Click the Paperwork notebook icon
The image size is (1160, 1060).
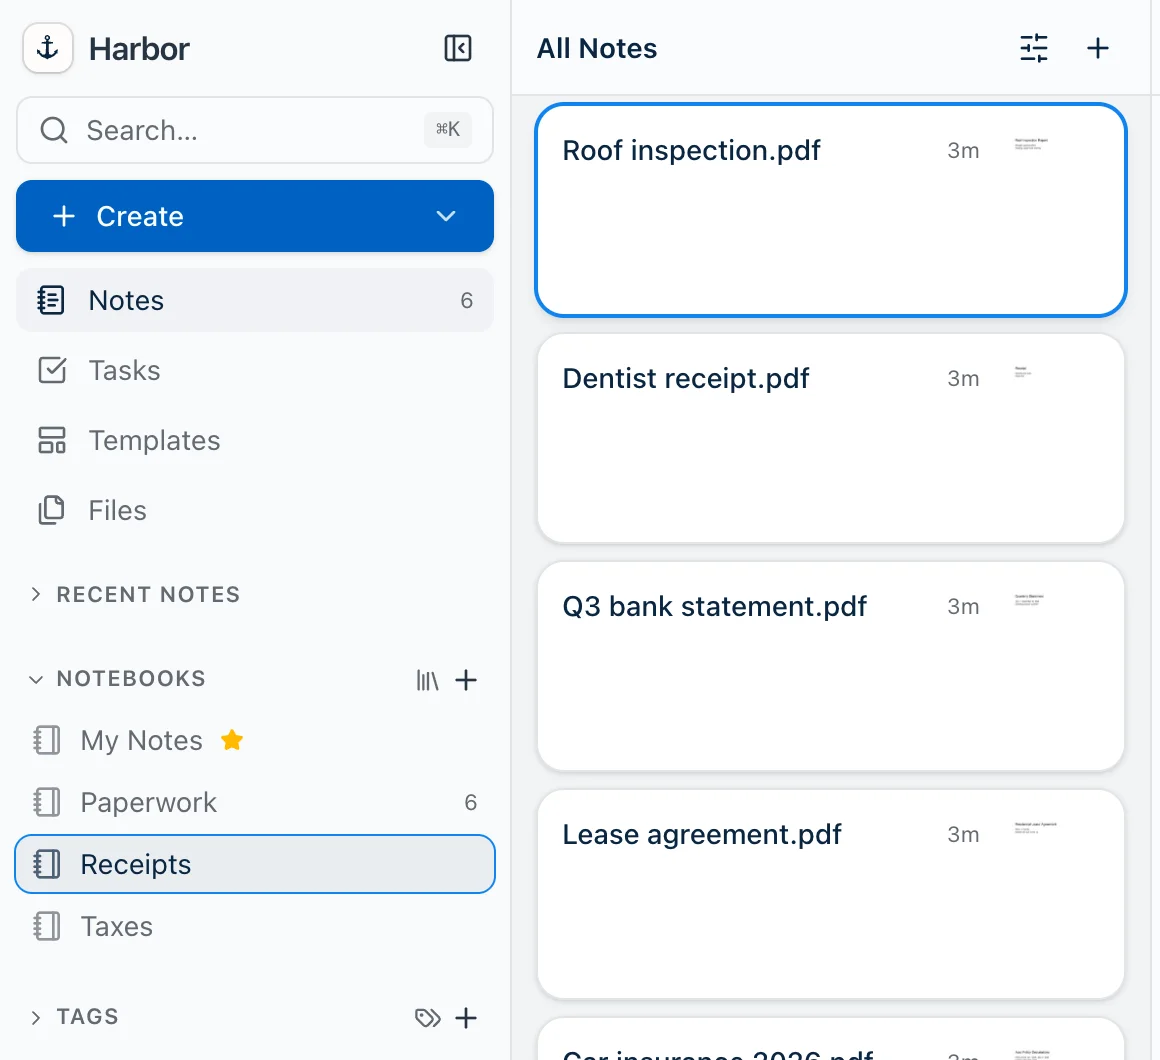tap(47, 803)
